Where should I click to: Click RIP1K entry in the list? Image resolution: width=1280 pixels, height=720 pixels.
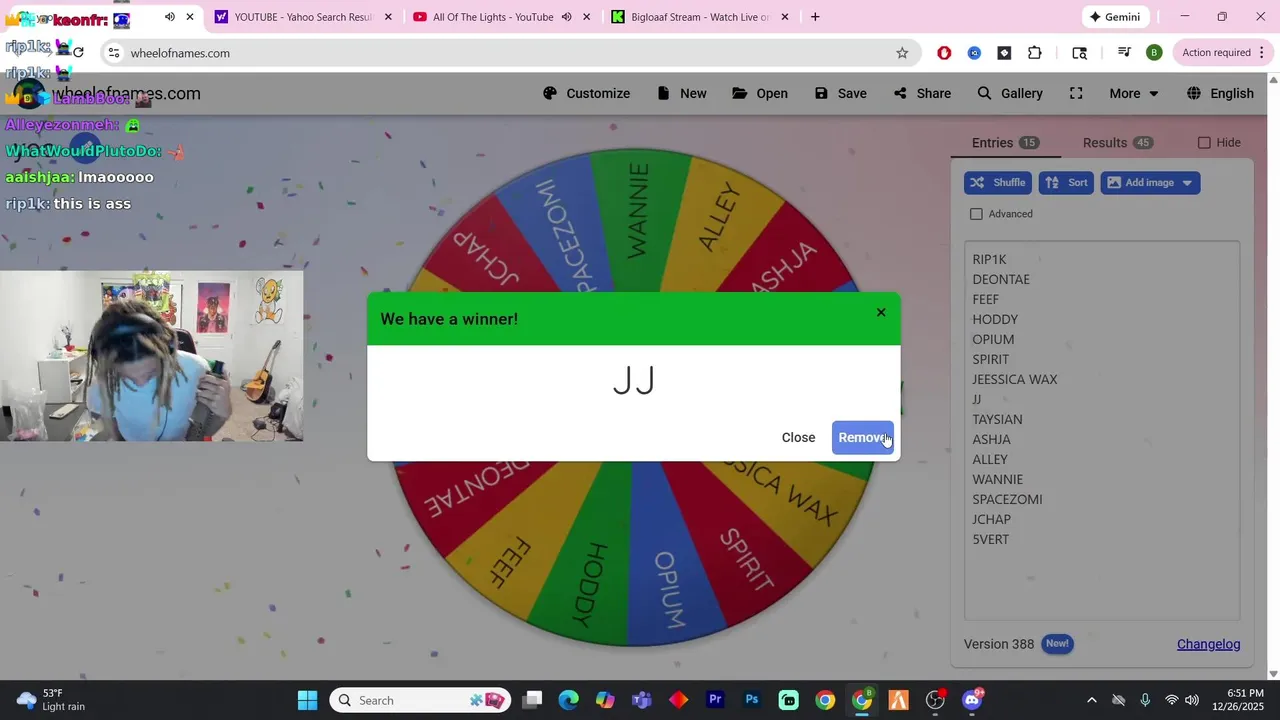coord(989,259)
